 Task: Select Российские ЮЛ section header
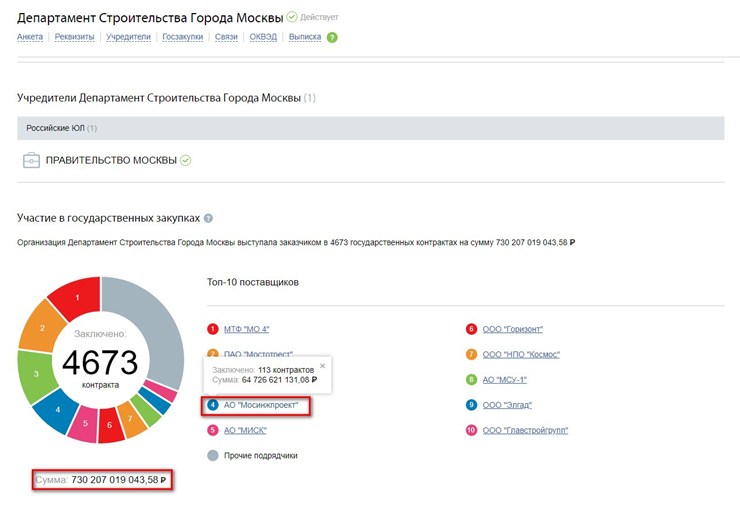[370, 128]
